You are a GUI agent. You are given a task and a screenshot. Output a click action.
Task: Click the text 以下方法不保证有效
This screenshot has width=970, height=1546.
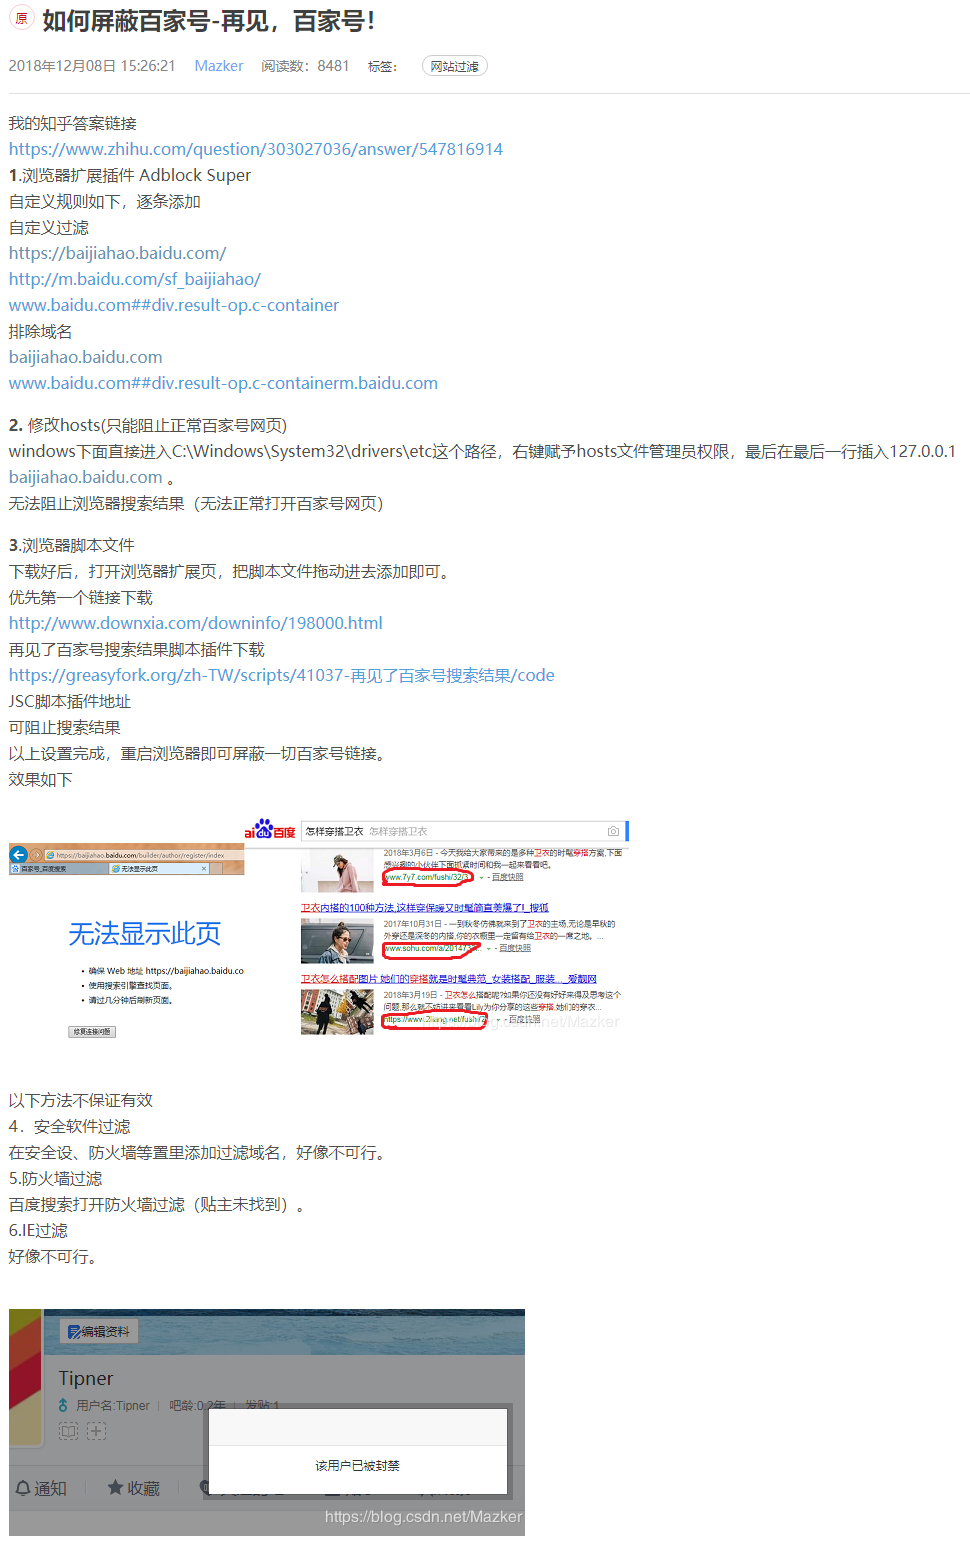pyautogui.click(x=81, y=1100)
